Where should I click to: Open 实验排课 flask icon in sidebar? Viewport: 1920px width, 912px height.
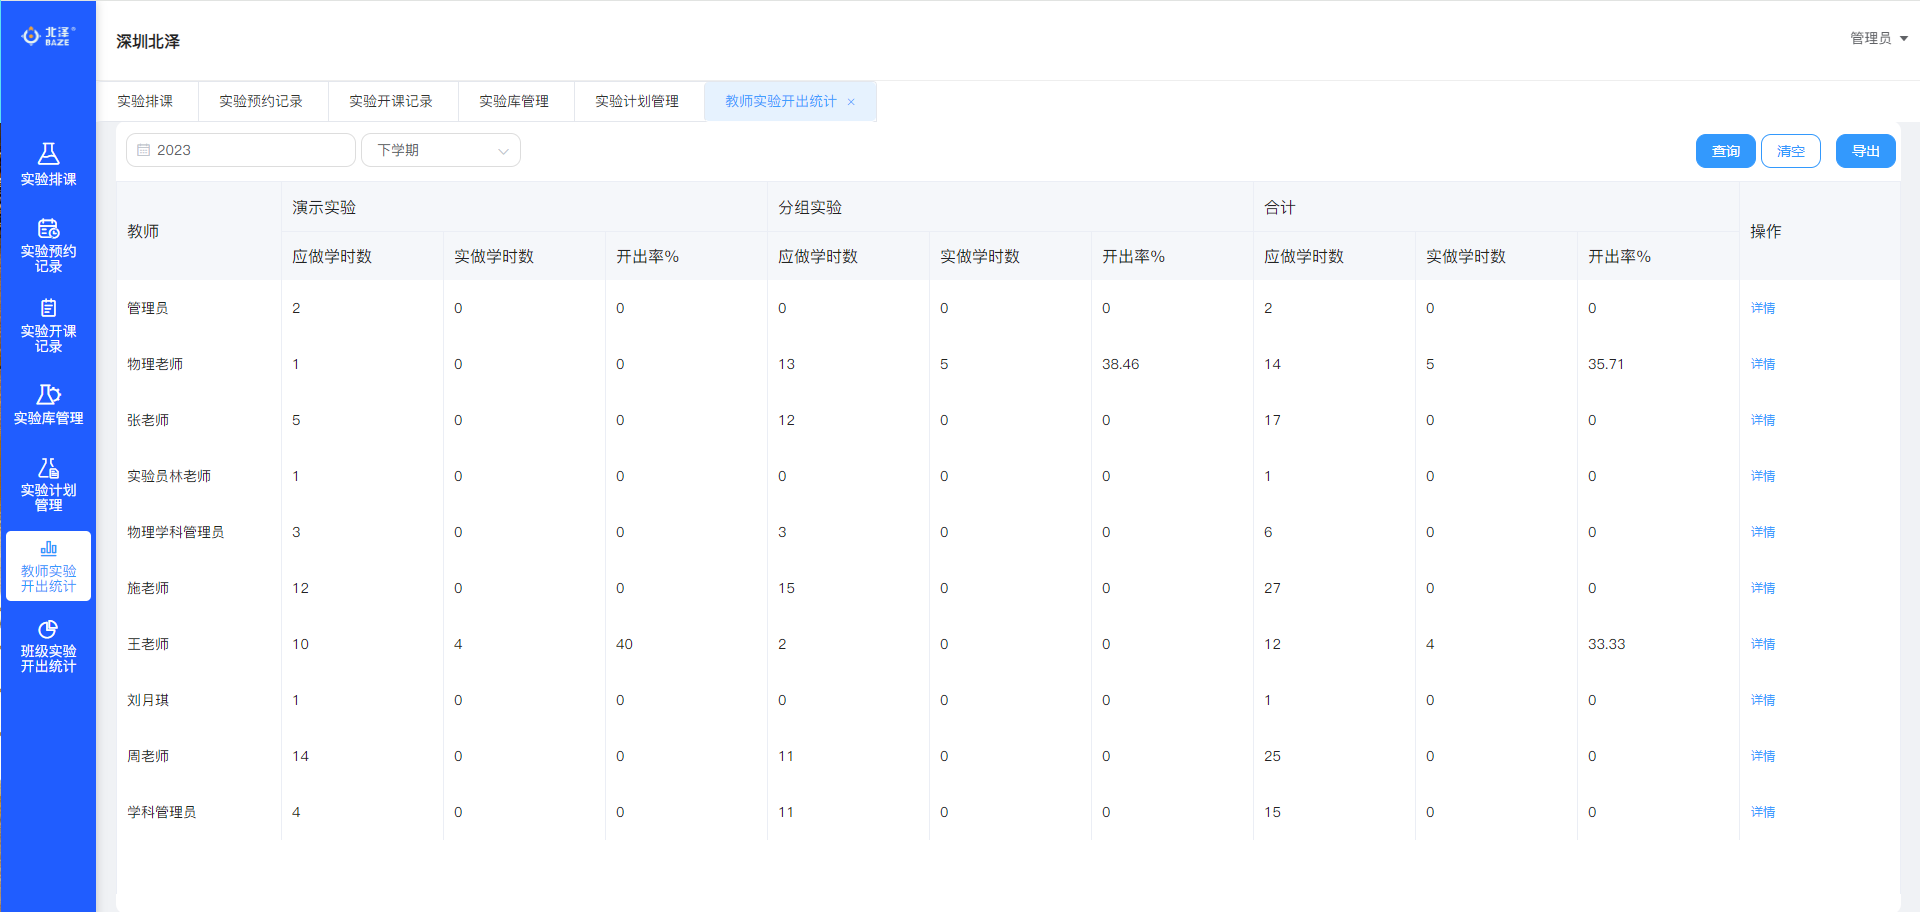(48, 154)
